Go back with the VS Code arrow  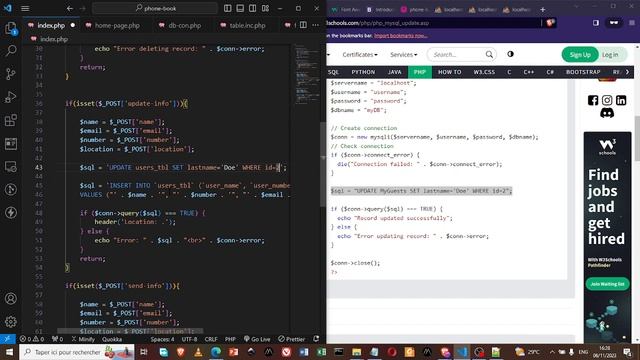pos(70,8)
